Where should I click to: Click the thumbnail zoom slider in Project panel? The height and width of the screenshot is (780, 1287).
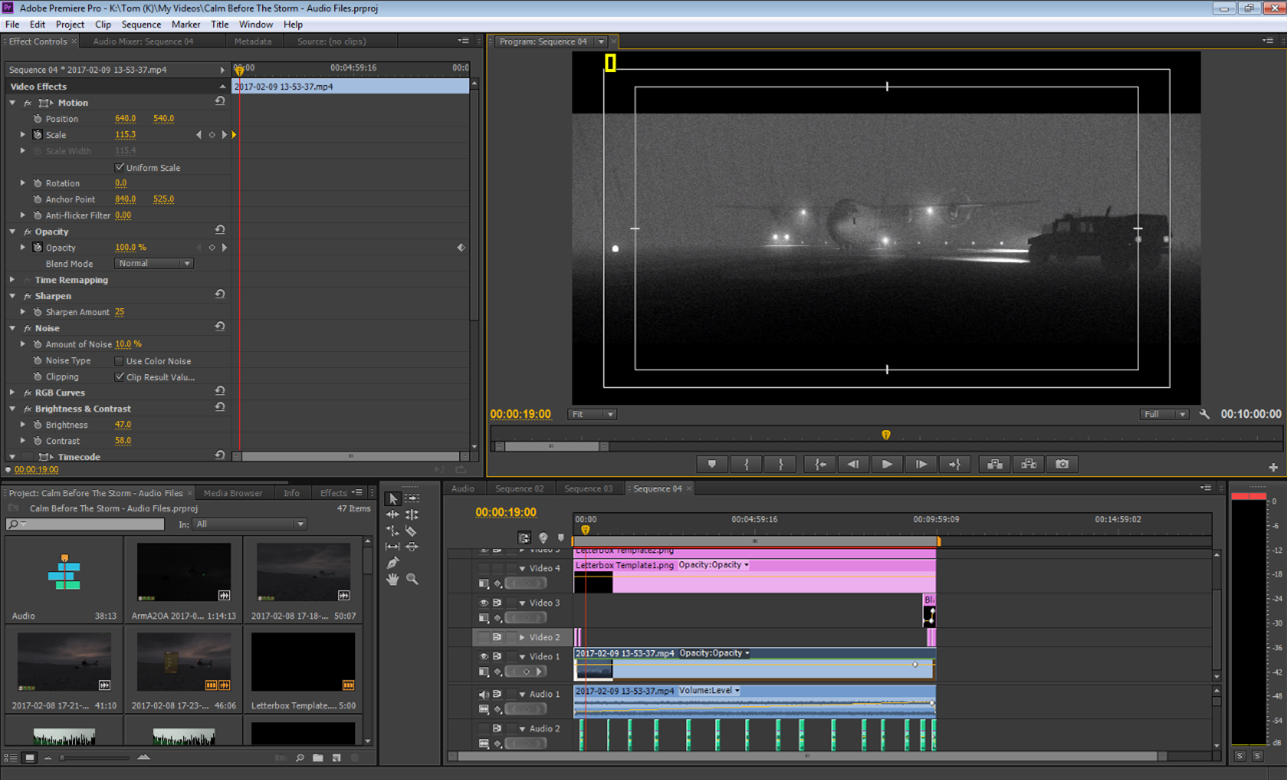point(64,758)
